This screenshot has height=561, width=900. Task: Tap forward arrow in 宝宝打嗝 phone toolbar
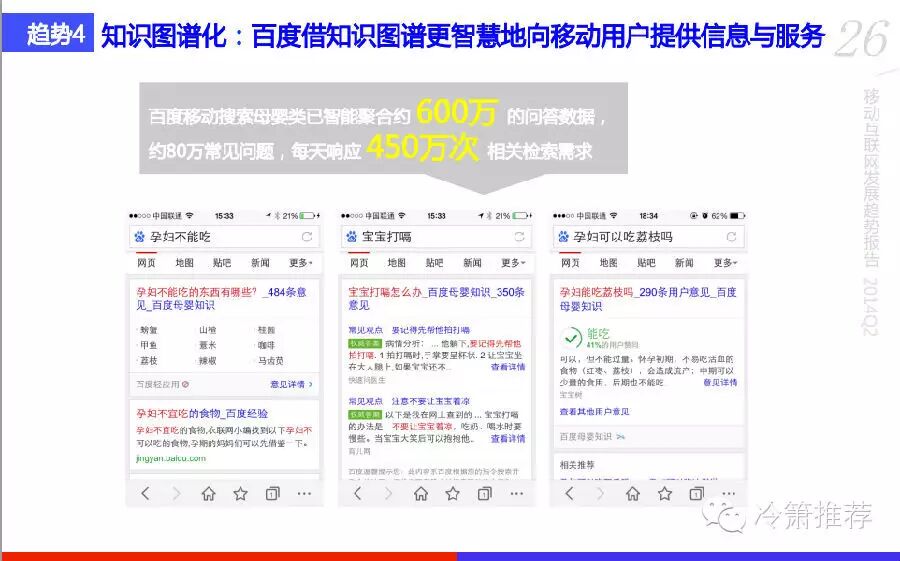tap(389, 493)
